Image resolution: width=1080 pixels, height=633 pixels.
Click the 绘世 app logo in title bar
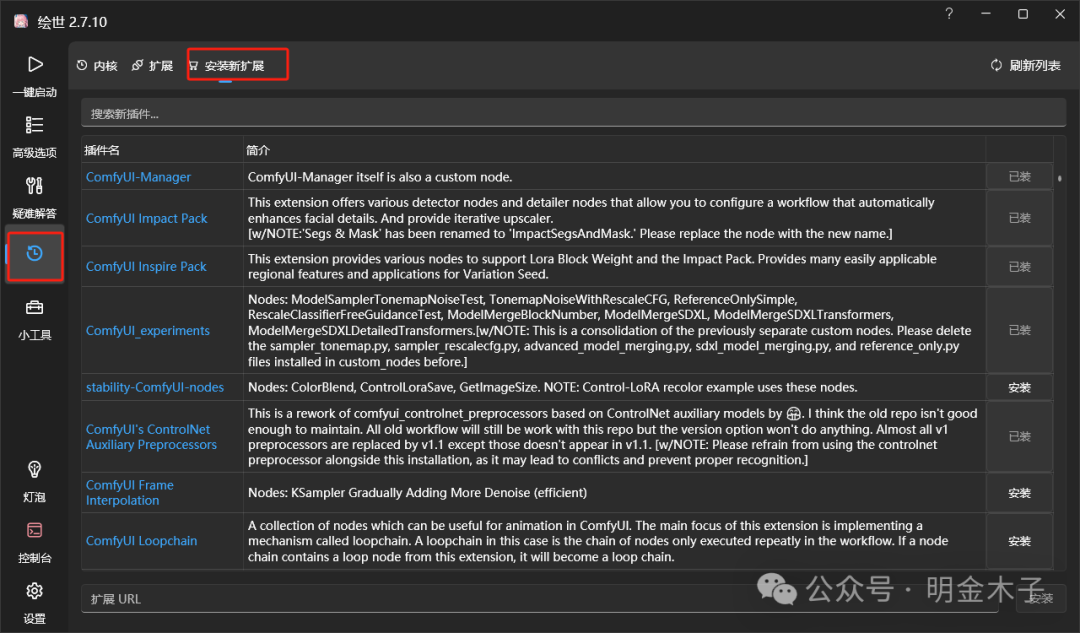pos(21,21)
